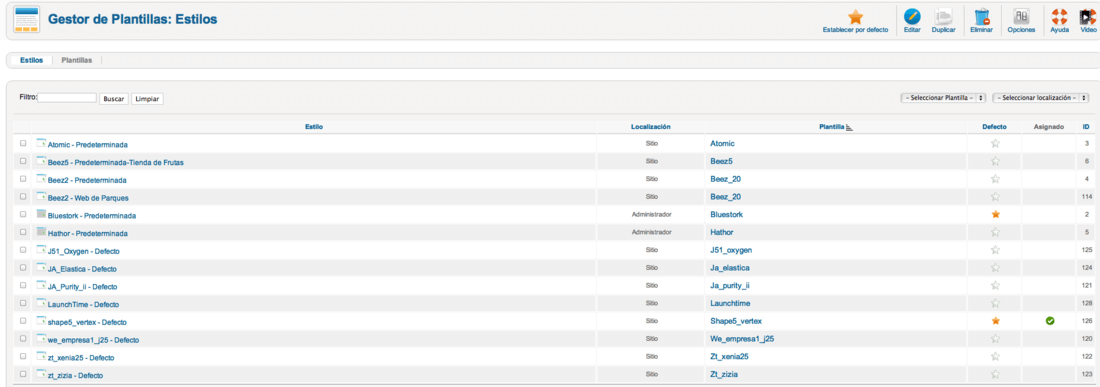The width and height of the screenshot is (1100, 387).
Task: Sort by Estilo column header
Action: click(x=314, y=127)
